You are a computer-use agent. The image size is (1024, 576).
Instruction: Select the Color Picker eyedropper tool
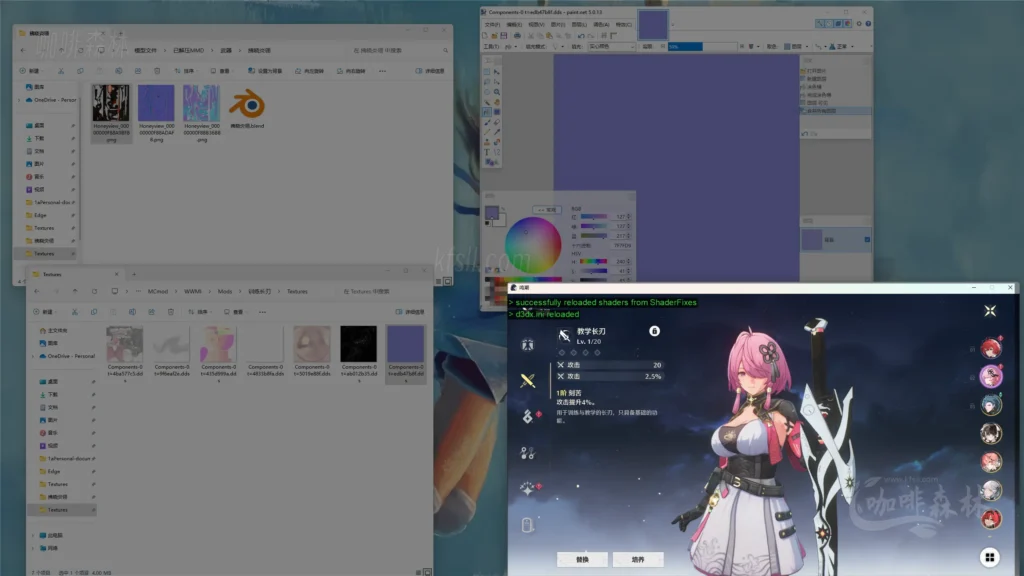tap(496, 132)
